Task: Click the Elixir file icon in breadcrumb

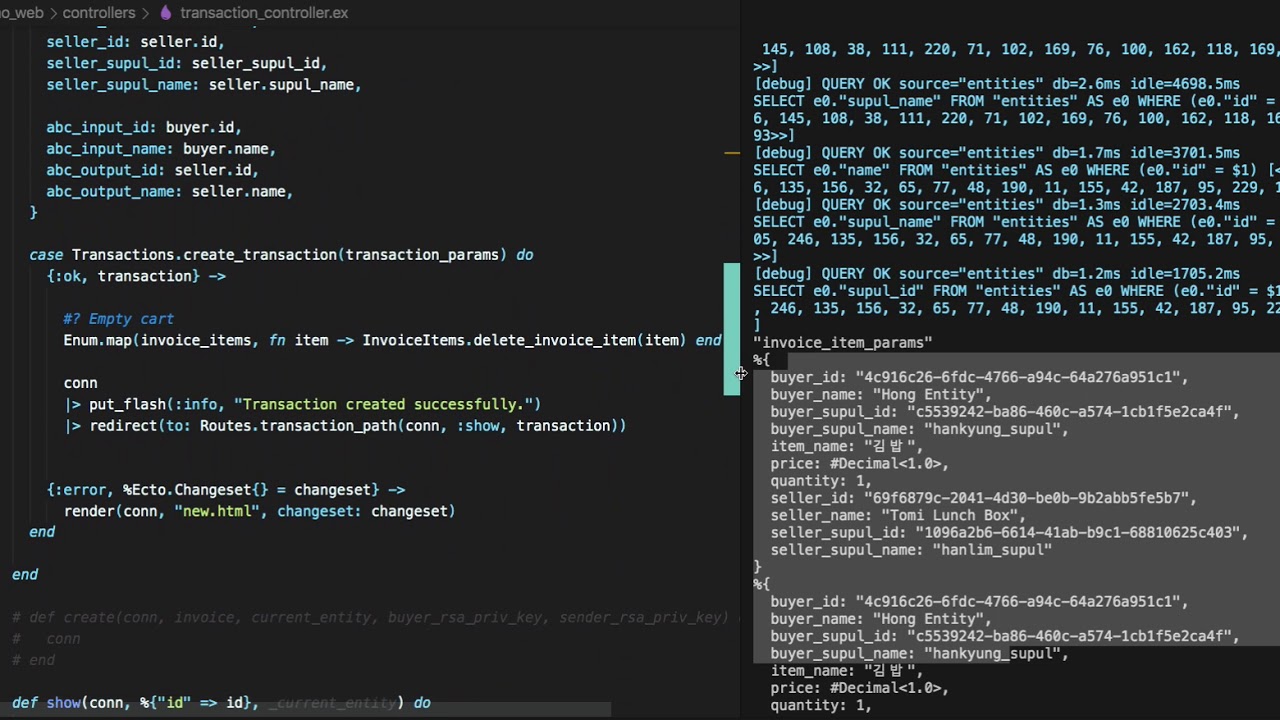Action: 166,13
